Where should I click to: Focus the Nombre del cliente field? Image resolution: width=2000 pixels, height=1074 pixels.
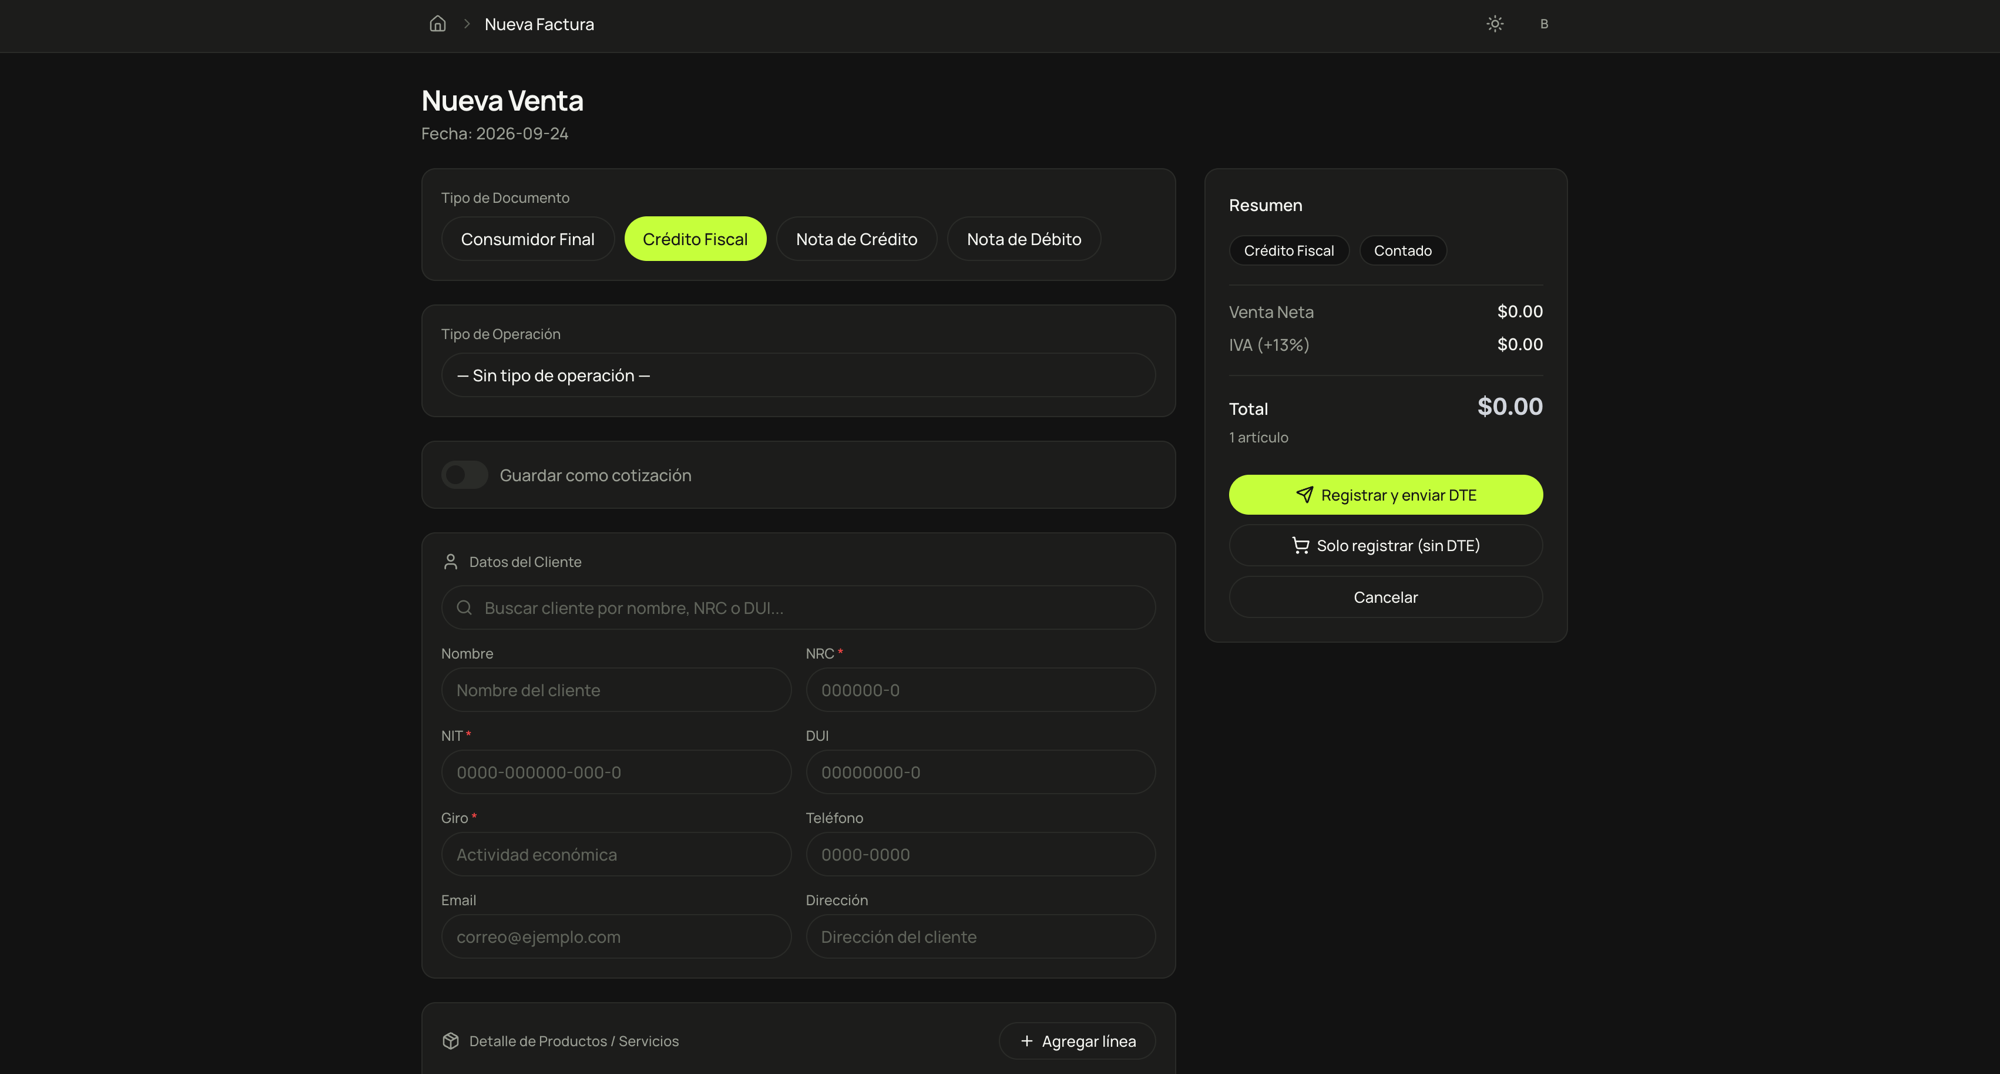tap(616, 690)
